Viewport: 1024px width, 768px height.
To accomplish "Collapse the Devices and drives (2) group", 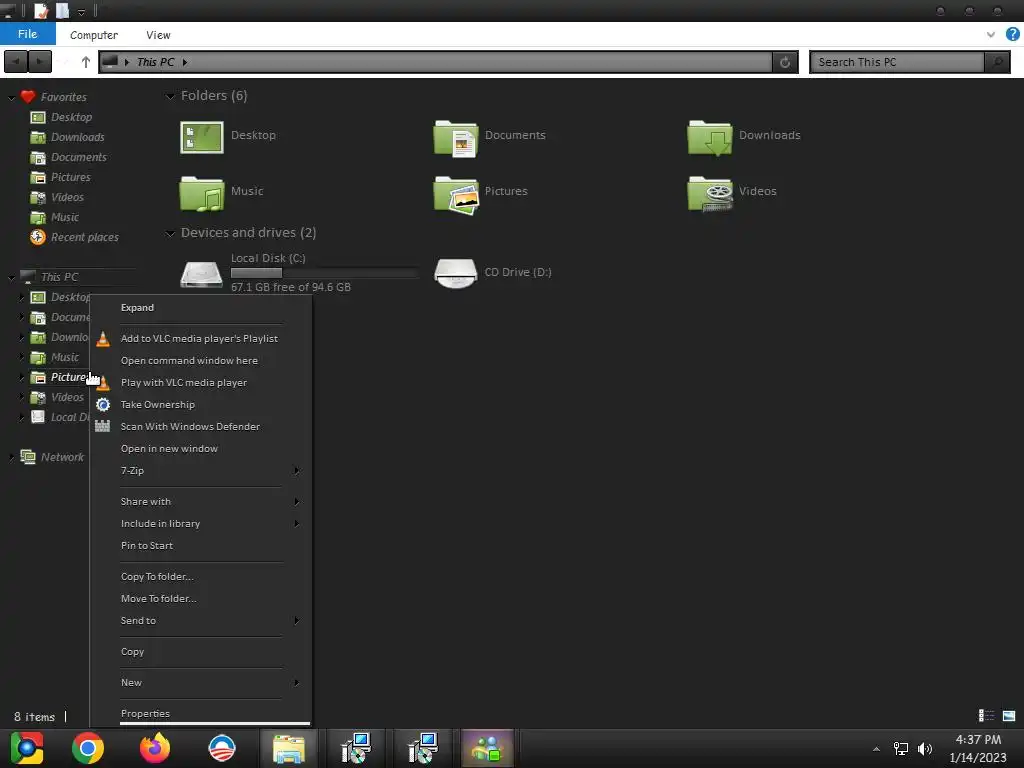I will coord(170,233).
